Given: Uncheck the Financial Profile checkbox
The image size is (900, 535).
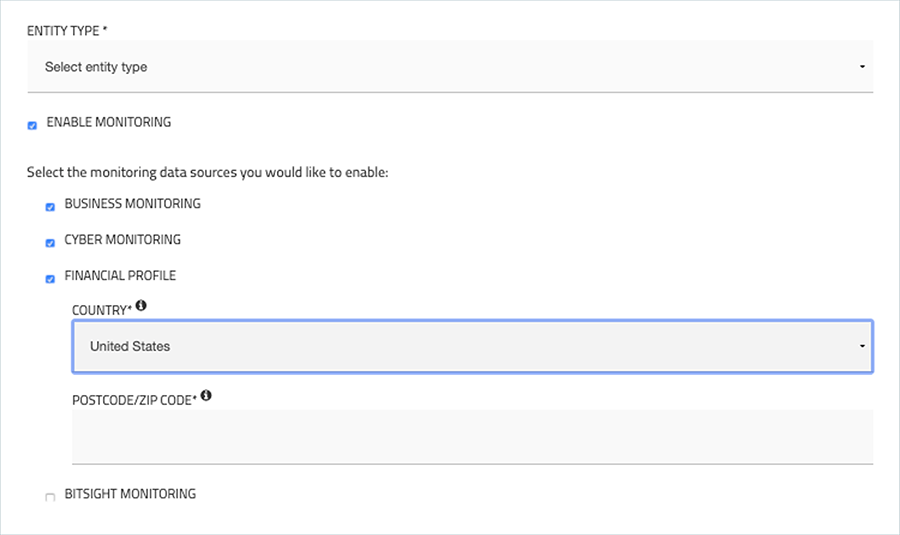Looking at the screenshot, I should (x=51, y=279).
